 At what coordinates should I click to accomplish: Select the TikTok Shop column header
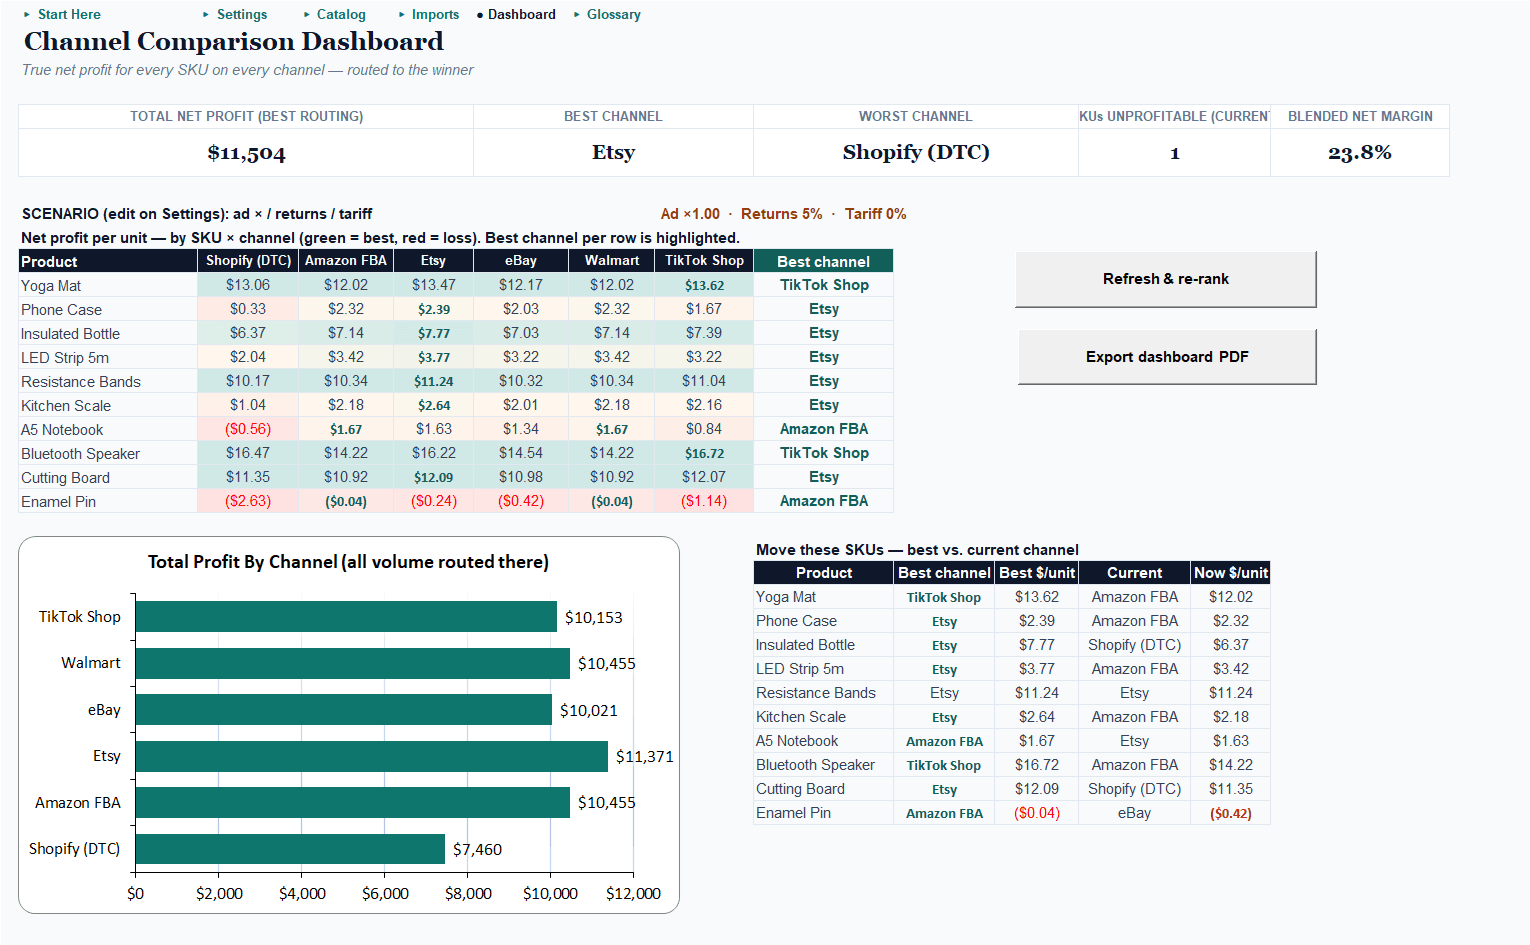(x=704, y=261)
